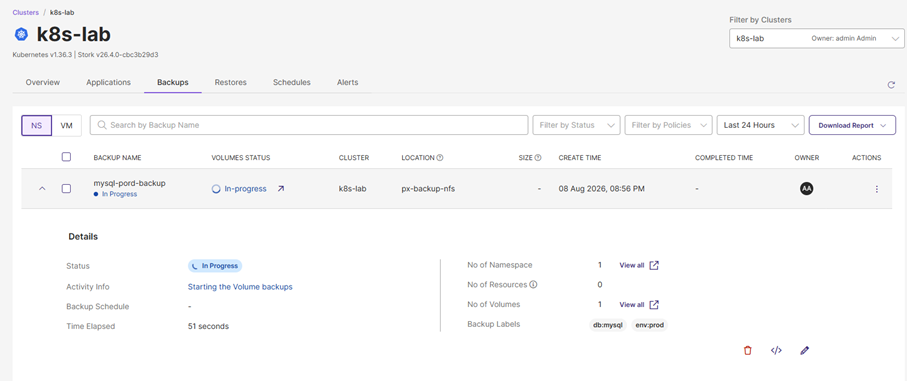Click the COMPLETED TIME column header
This screenshot has height=381, width=907.
click(724, 158)
